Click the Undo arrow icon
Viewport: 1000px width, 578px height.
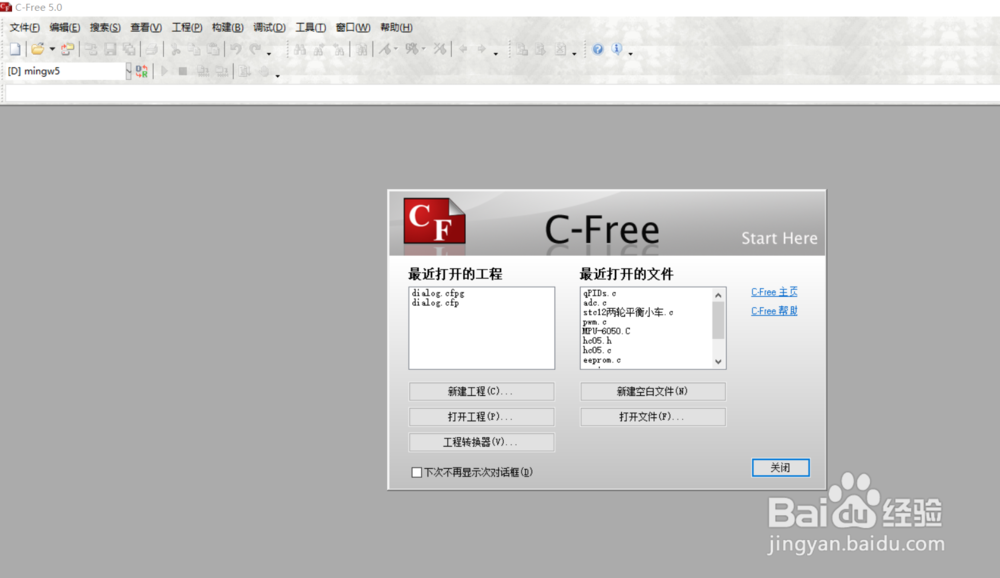(236, 49)
